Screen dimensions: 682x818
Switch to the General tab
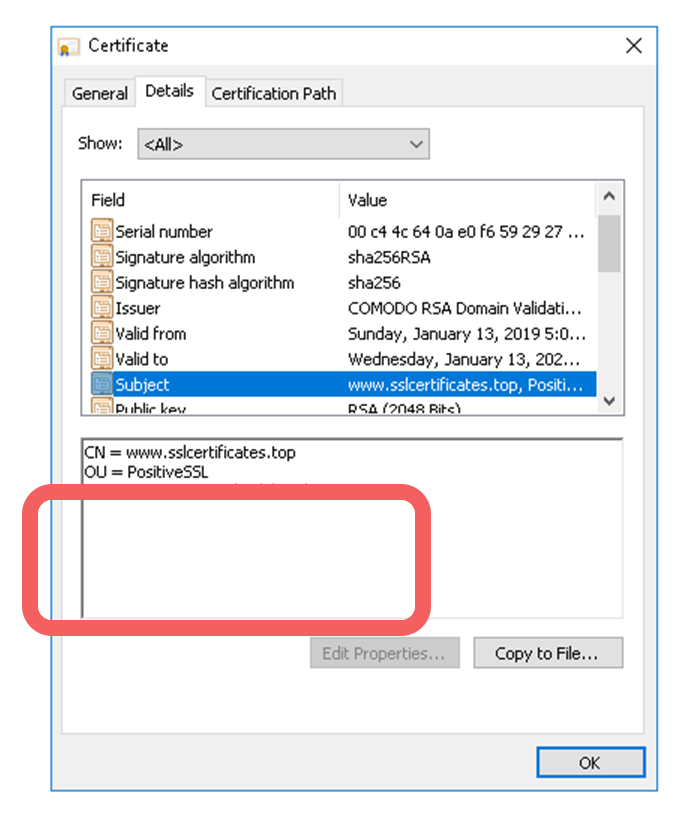(x=100, y=94)
